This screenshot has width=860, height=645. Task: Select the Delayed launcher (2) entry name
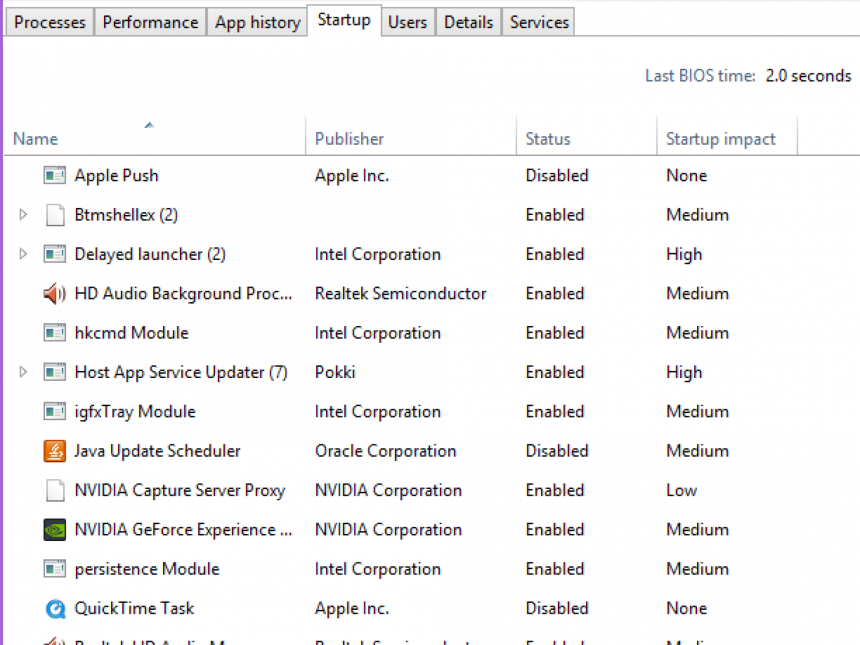pyautogui.click(x=150, y=254)
